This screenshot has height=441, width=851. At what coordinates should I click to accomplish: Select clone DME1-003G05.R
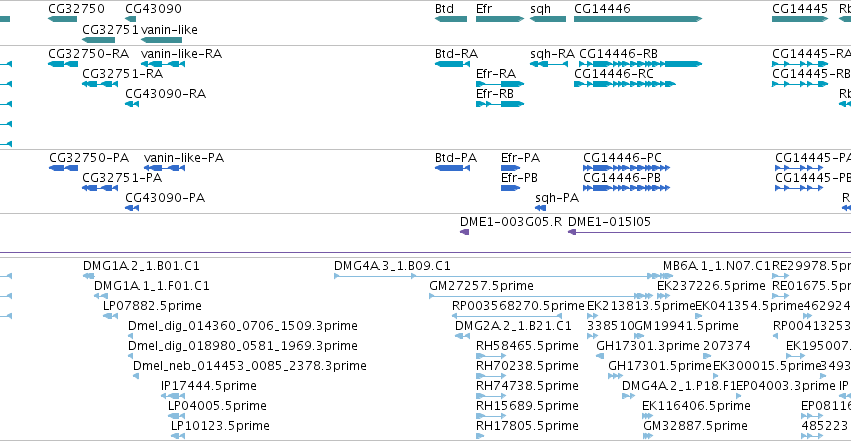tap(465, 232)
